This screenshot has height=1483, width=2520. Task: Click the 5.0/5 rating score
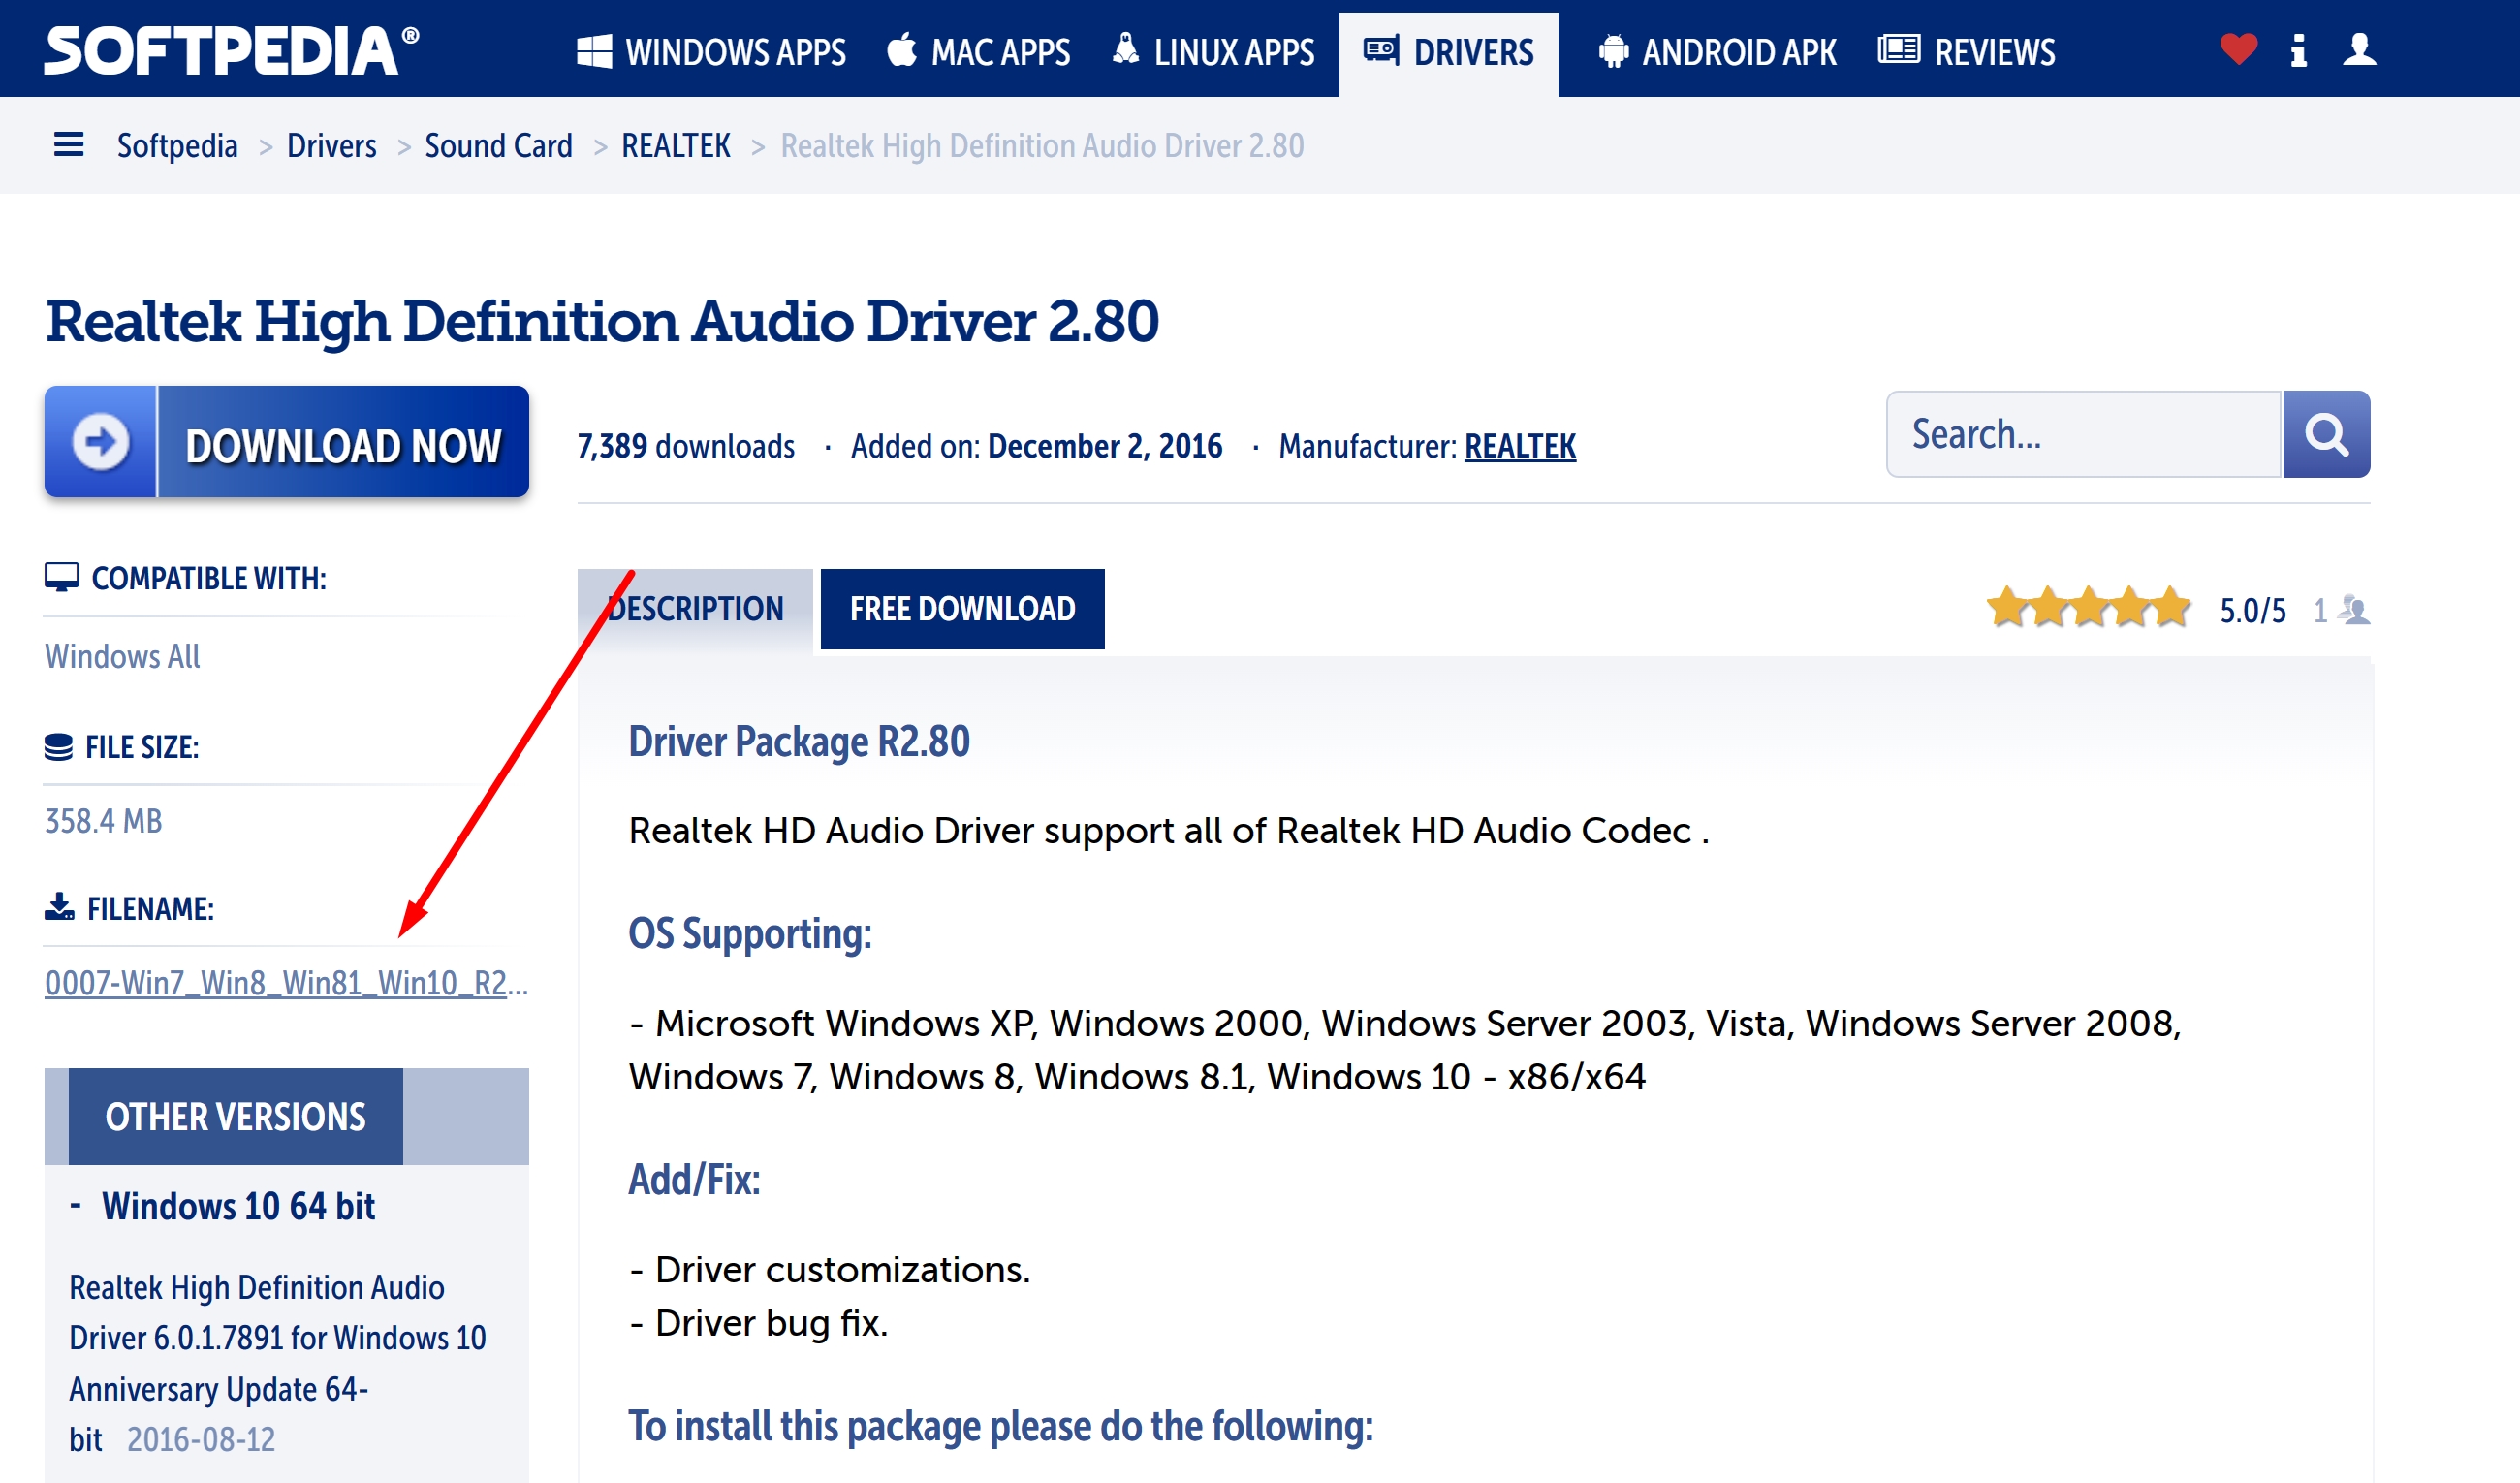tap(2252, 610)
